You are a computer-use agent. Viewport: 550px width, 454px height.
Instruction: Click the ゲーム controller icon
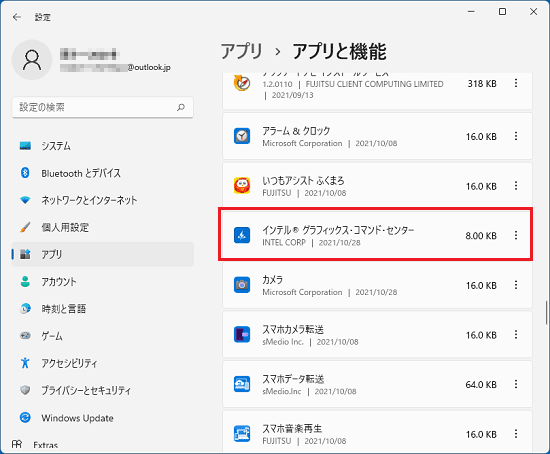tap(25, 336)
